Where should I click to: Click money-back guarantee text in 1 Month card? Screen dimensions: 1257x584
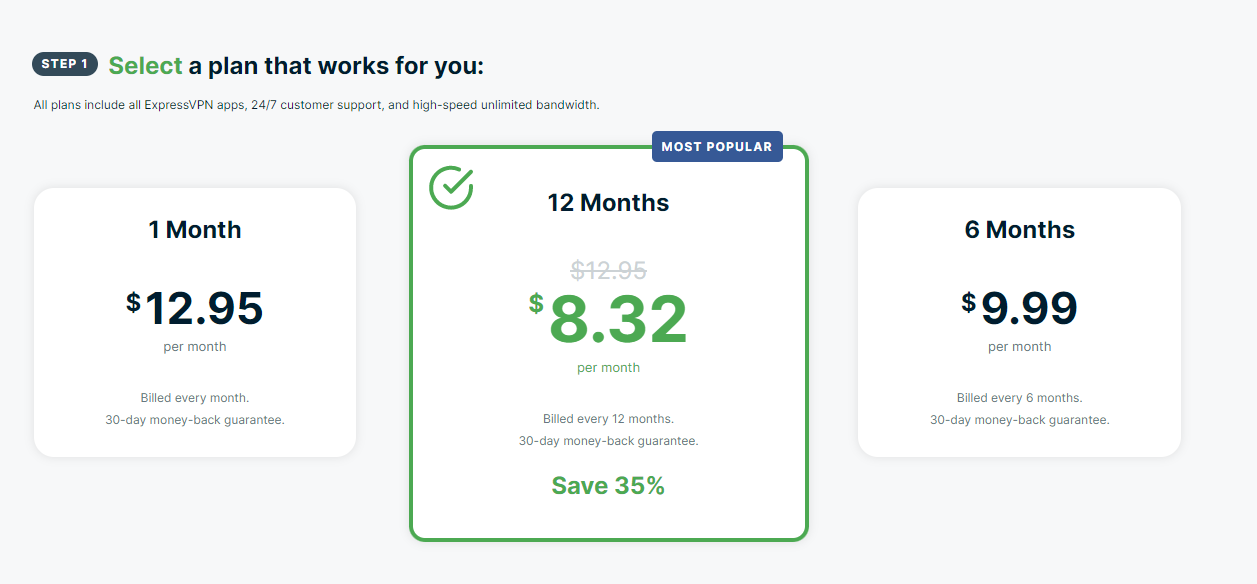[195, 420]
